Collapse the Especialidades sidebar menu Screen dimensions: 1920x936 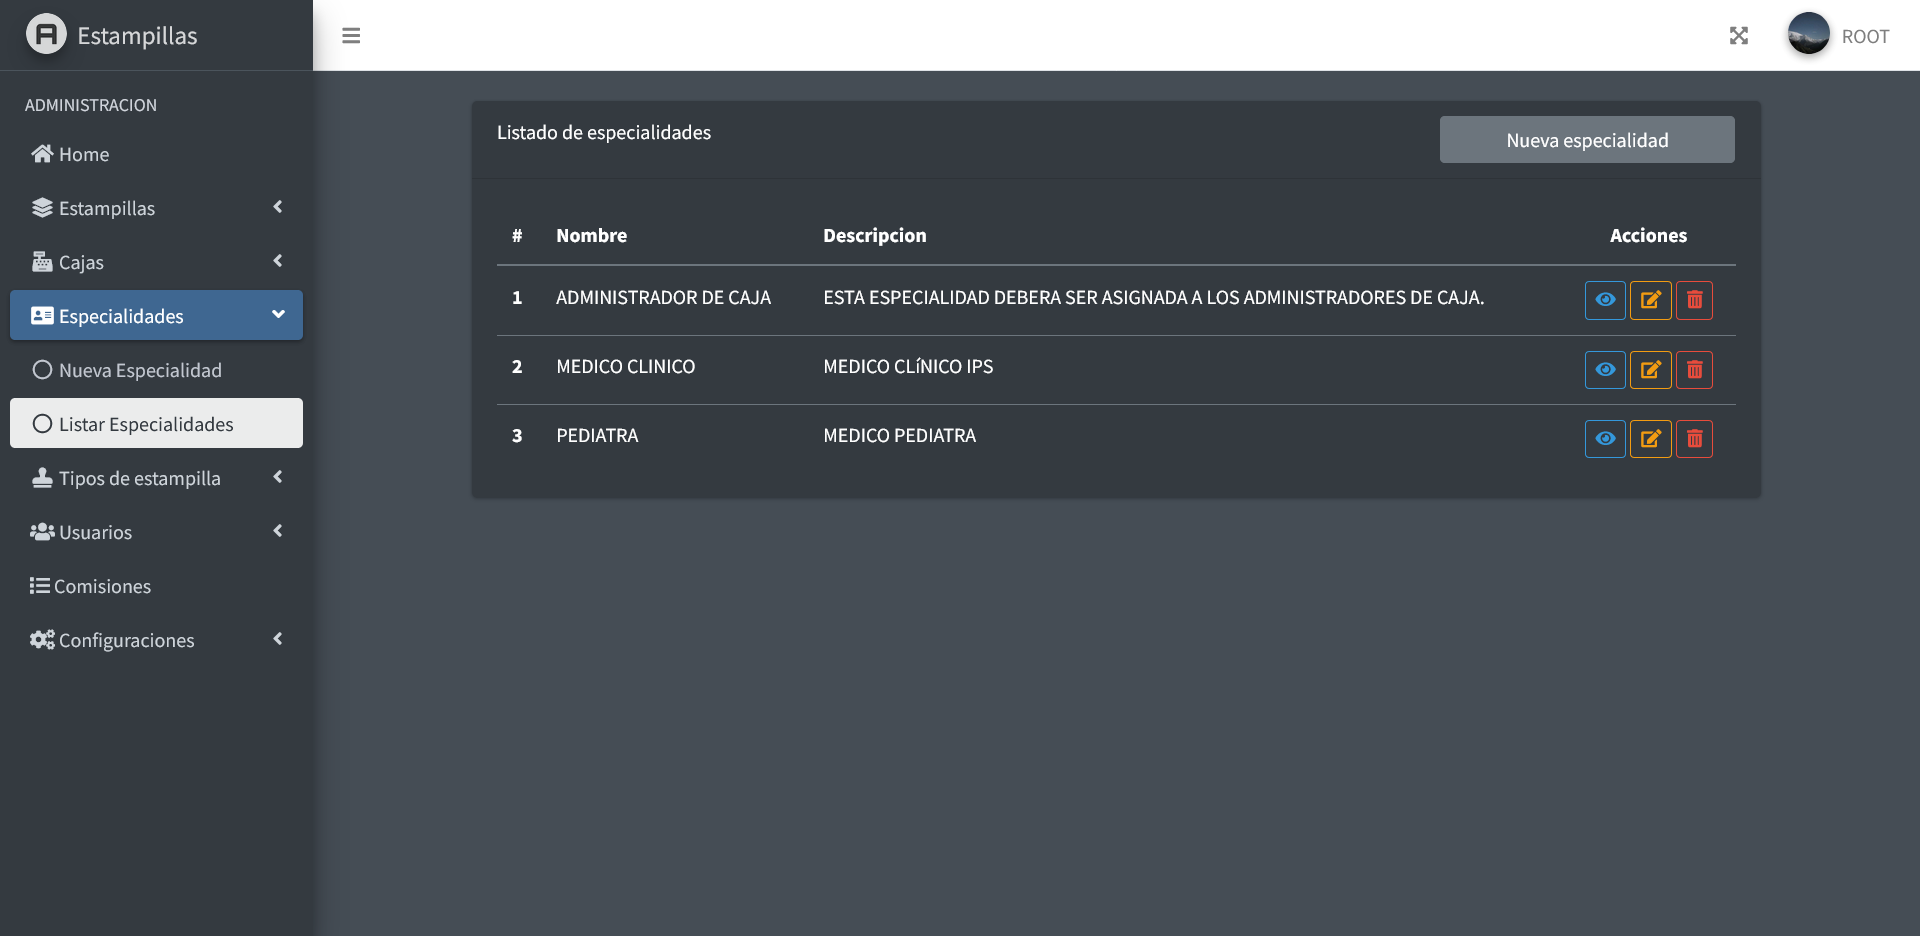tap(156, 316)
